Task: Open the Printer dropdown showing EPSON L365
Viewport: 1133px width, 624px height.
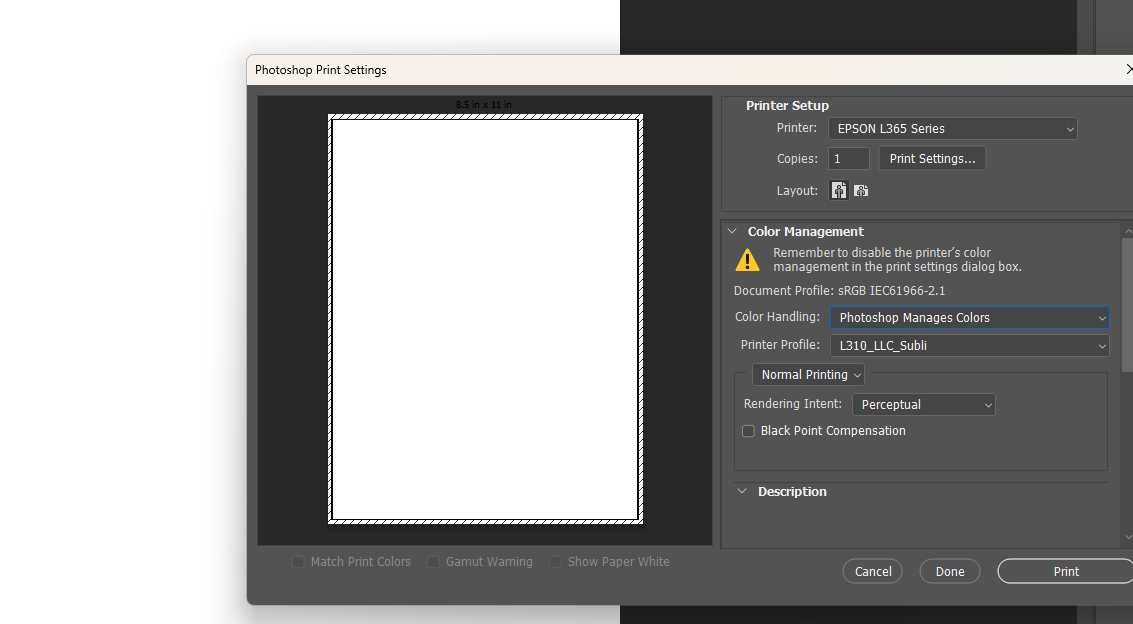Action: 952,128
